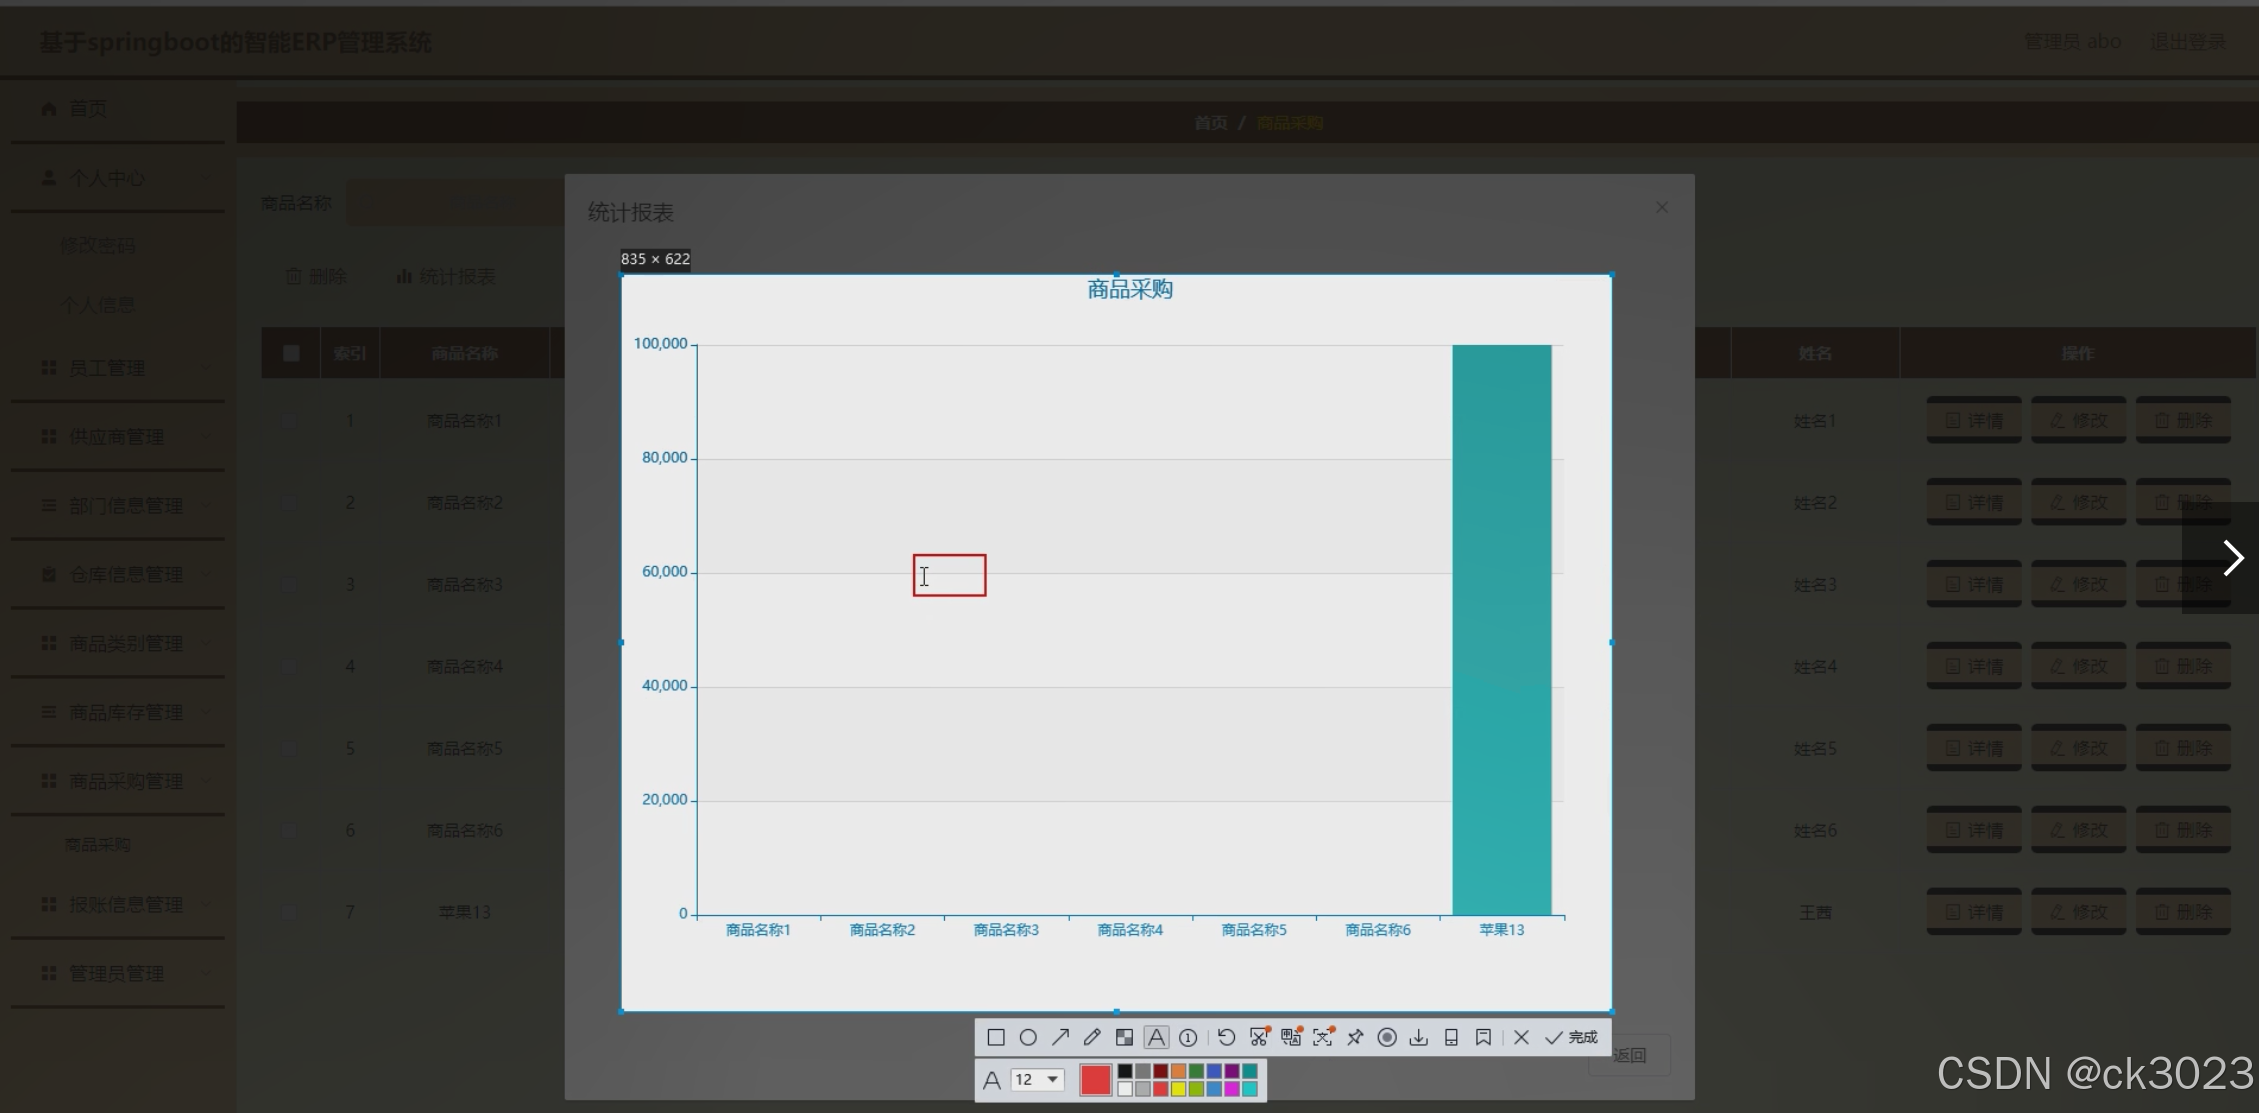Select the numbered step annotation tool
Screen dimensions: 2259x1113
[1188, 1037]
